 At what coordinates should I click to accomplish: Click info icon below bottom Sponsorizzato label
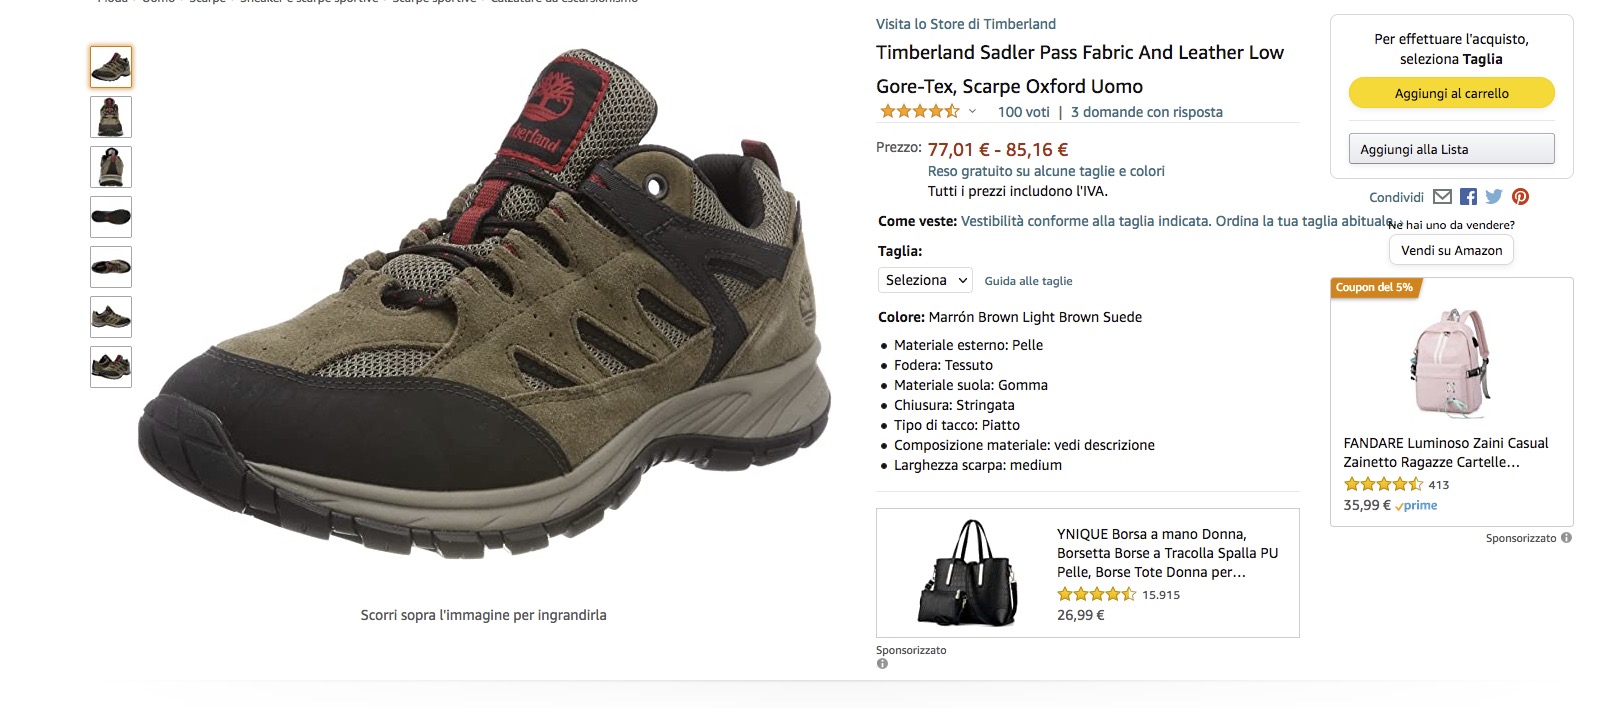(882, 664)
